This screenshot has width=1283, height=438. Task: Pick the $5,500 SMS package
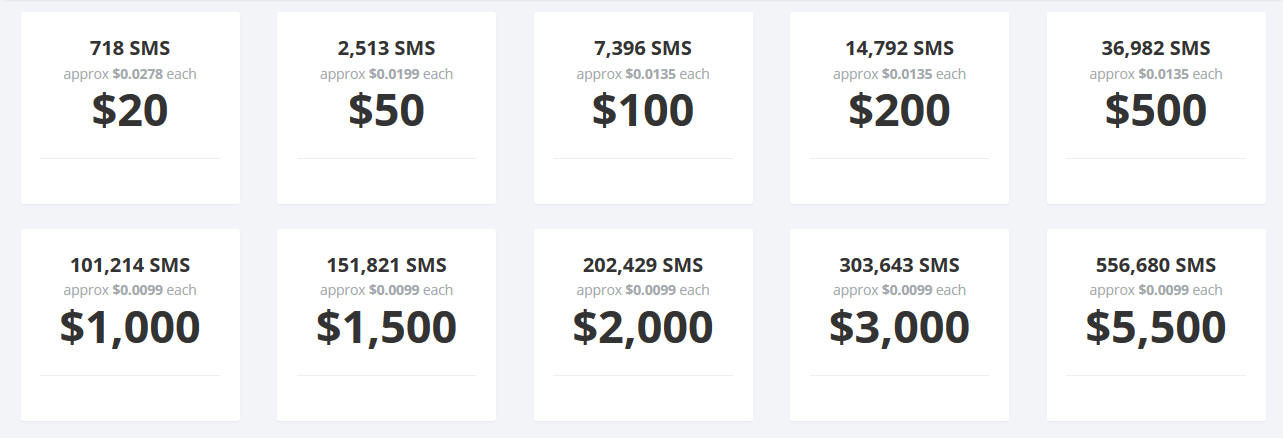tap(1156, 325)
